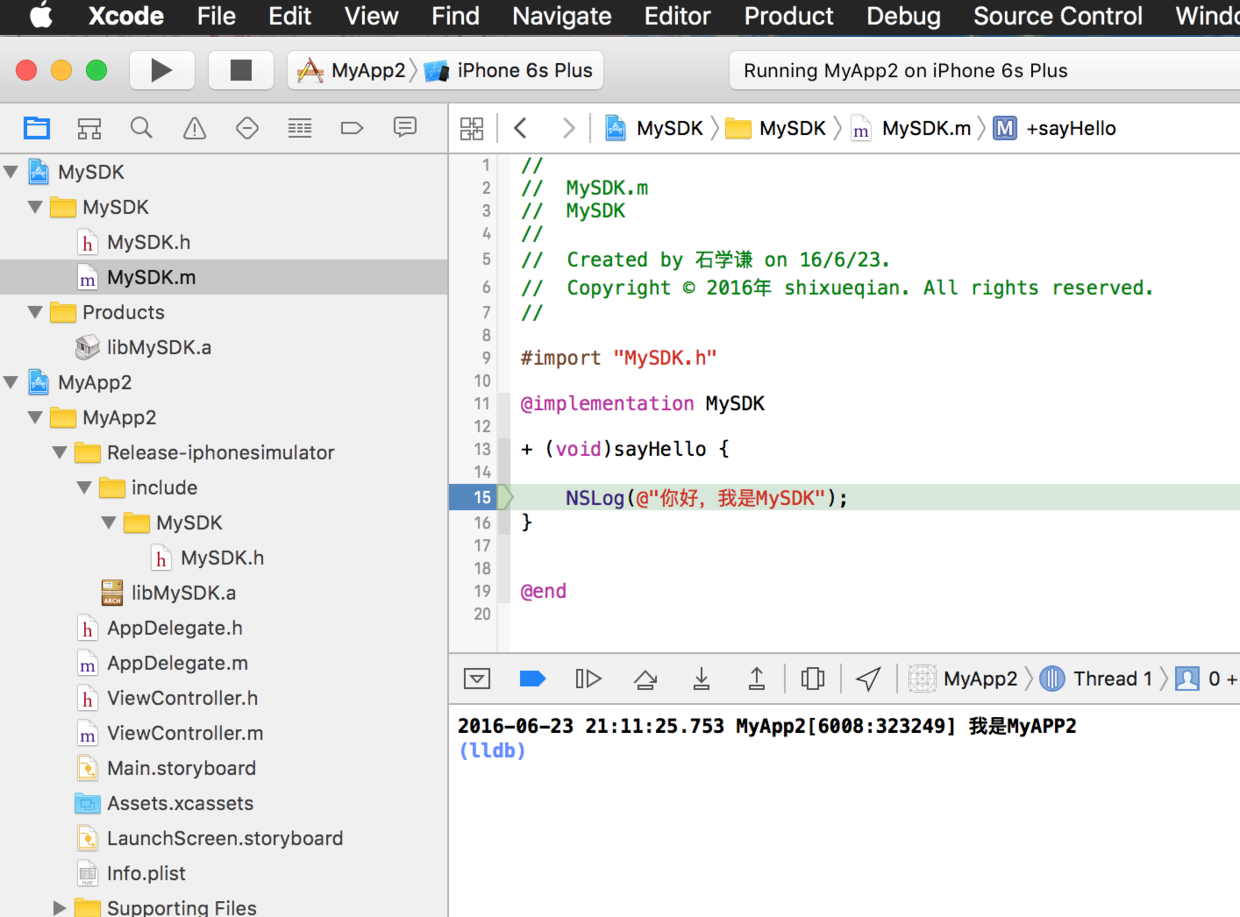Choose the iPhone 6s Plus destination
Screen dimensions: 1240x917
[510, 70]
